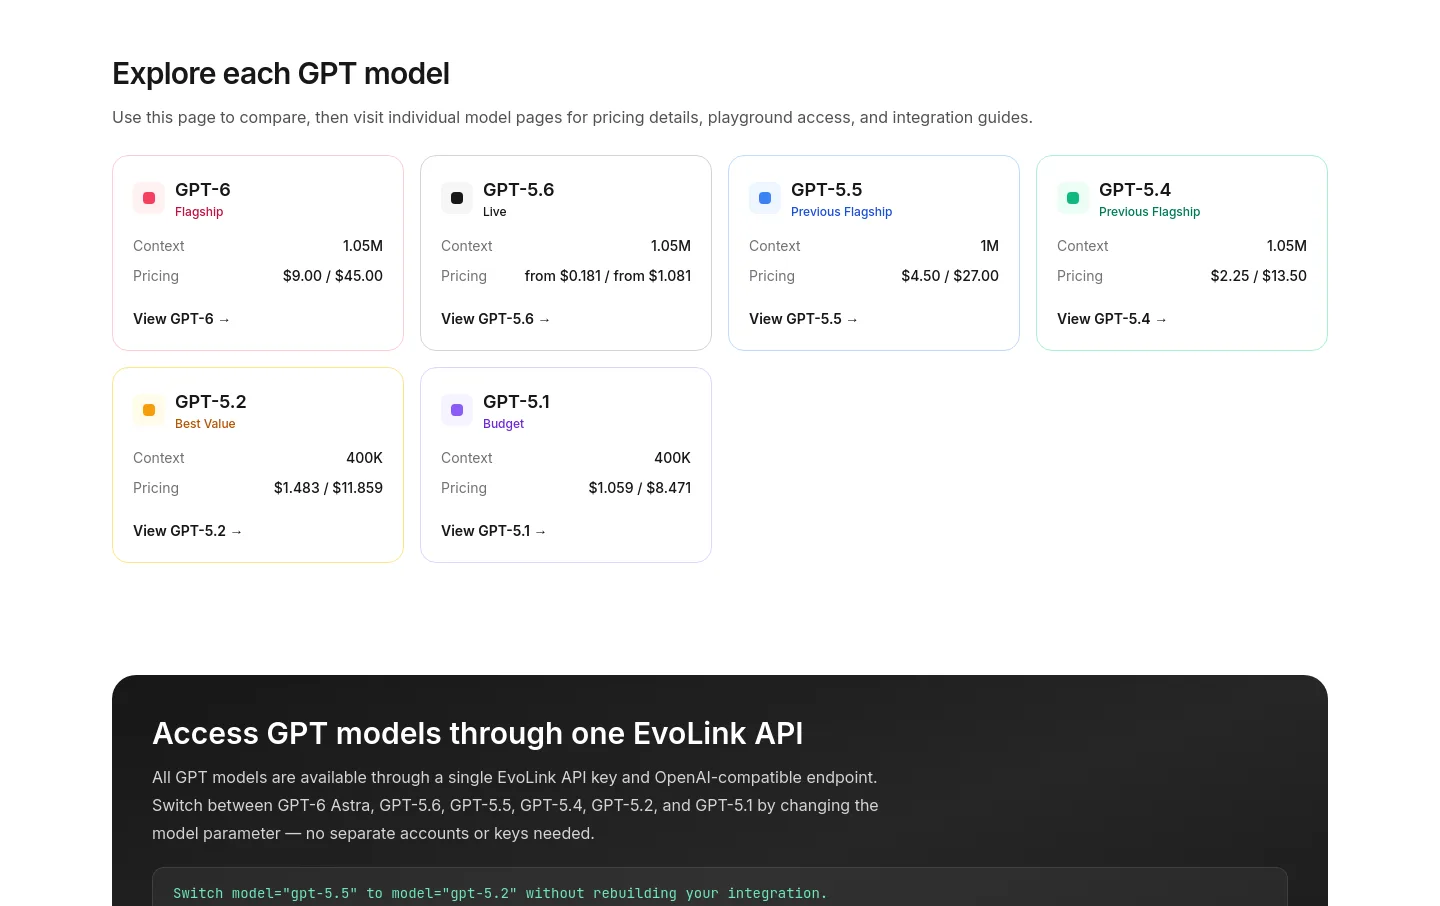
Task: Select the GPT-5.6 card title
Action: [518, 190]
